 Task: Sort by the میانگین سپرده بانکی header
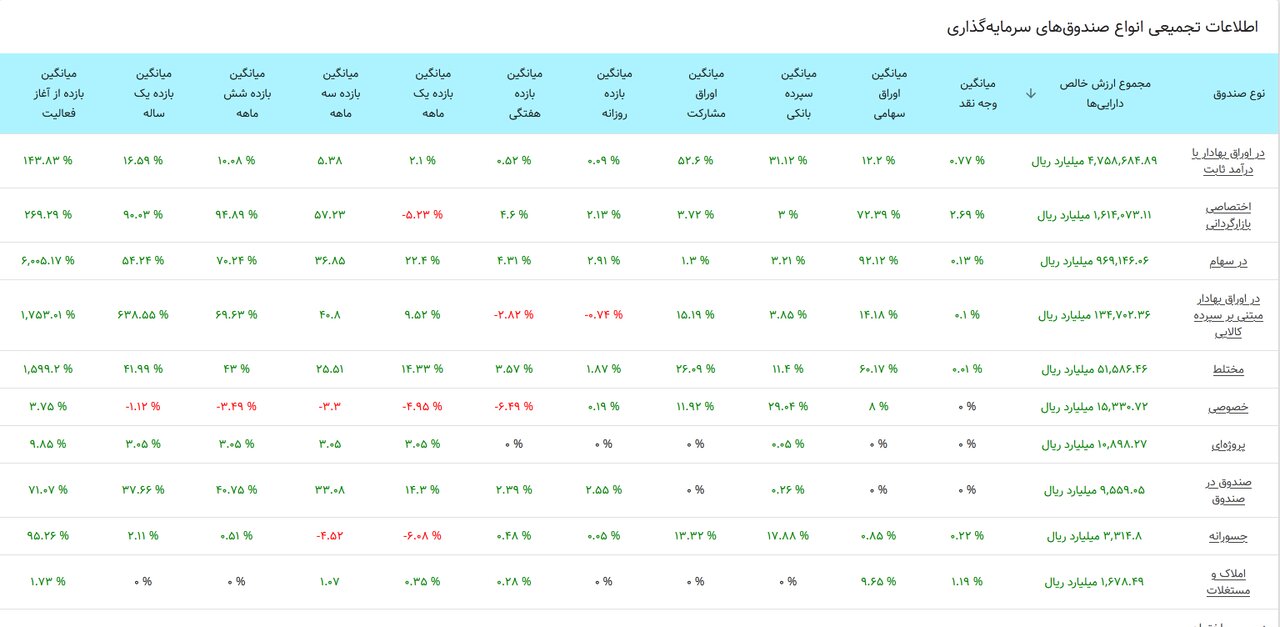[796, 93]
